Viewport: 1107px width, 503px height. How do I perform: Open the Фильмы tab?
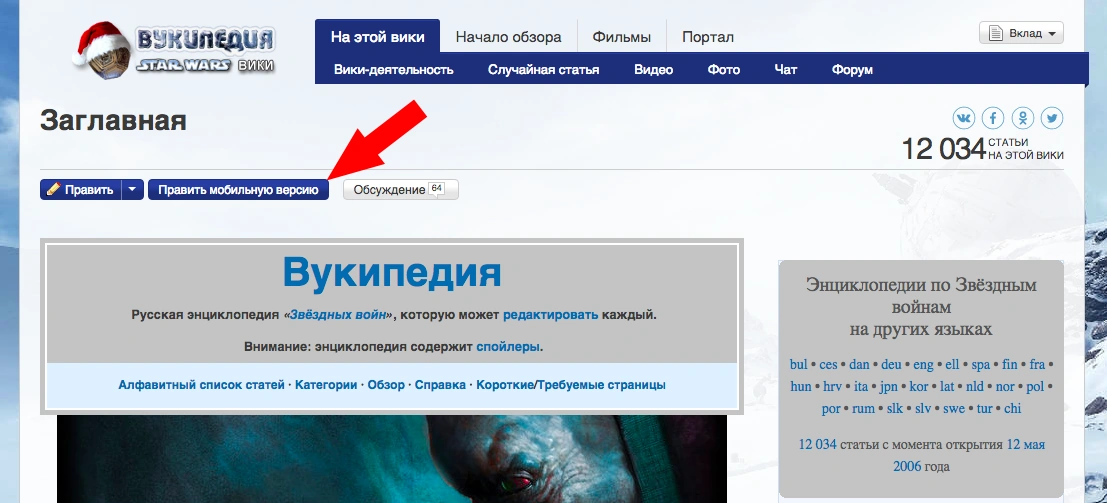click(x=621, y=37)
